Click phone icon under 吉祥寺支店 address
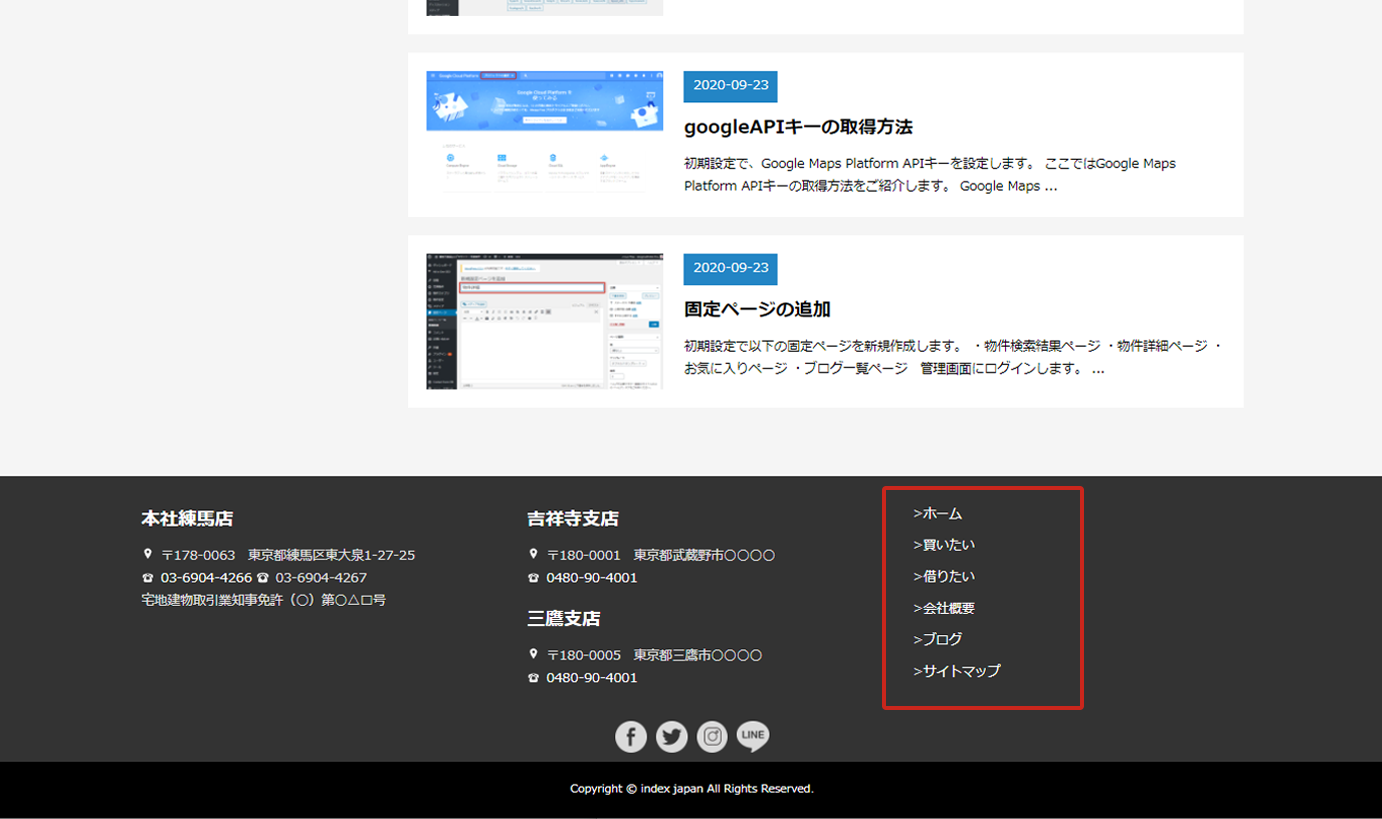 click(x=533, y=578)
